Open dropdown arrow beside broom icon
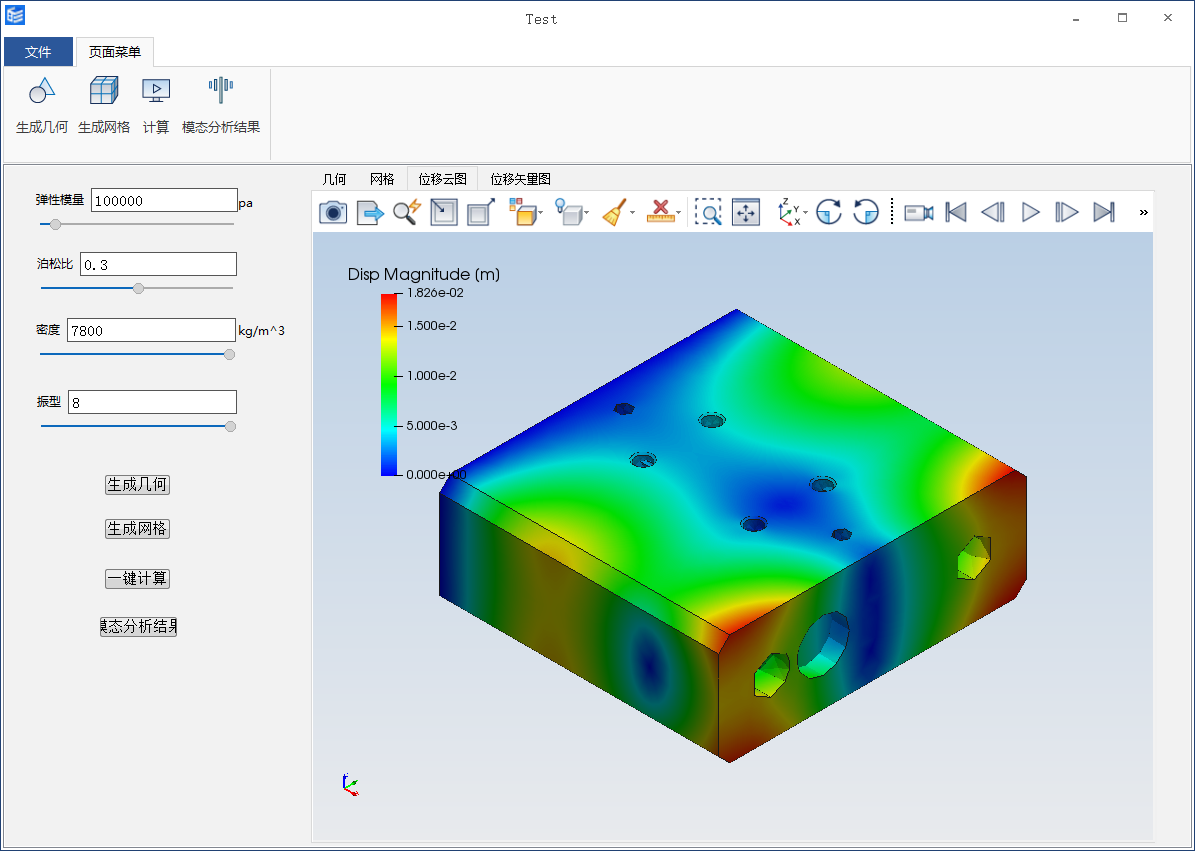The width and height of the screenshot is (1195, 851). coord(633,213)
